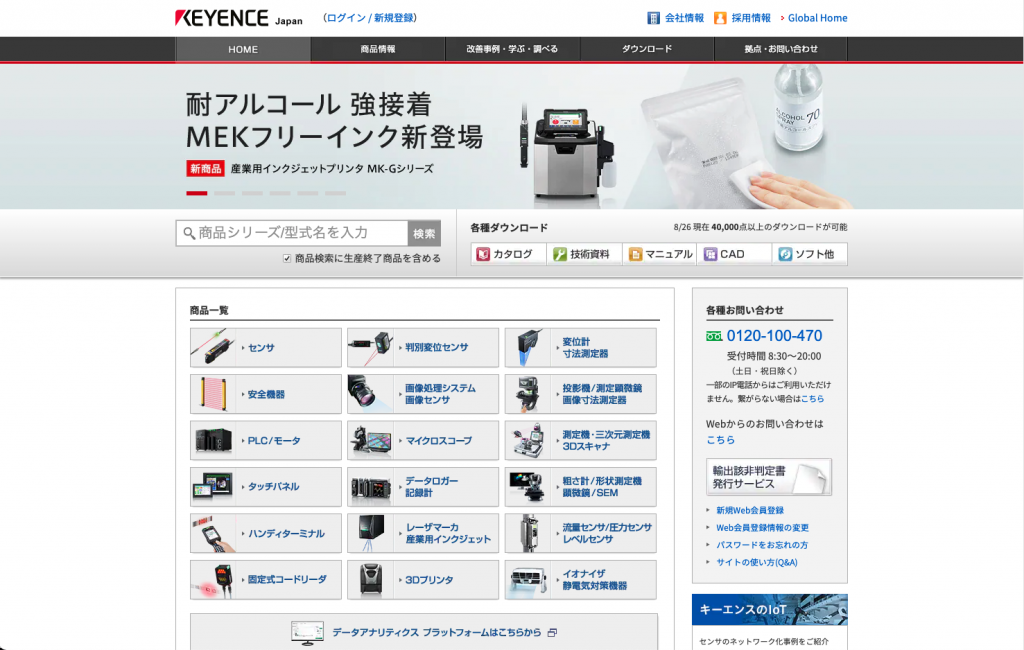
Task: Click the MK-Gシリーズ banner headline
Action: click(334, 121)
